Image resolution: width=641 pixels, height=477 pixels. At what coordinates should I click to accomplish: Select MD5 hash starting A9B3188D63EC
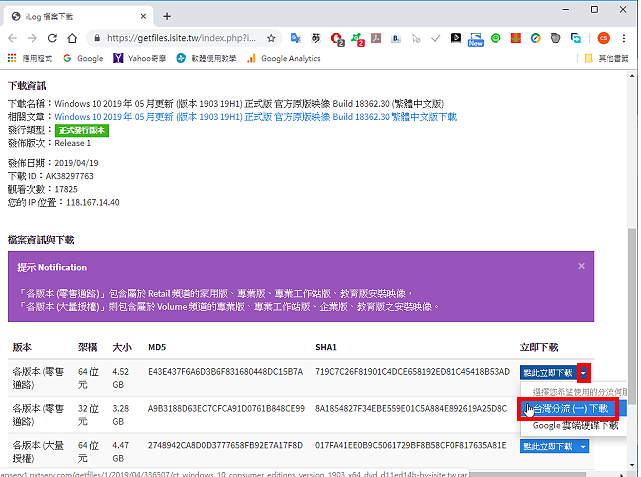[x=226, y=409]
